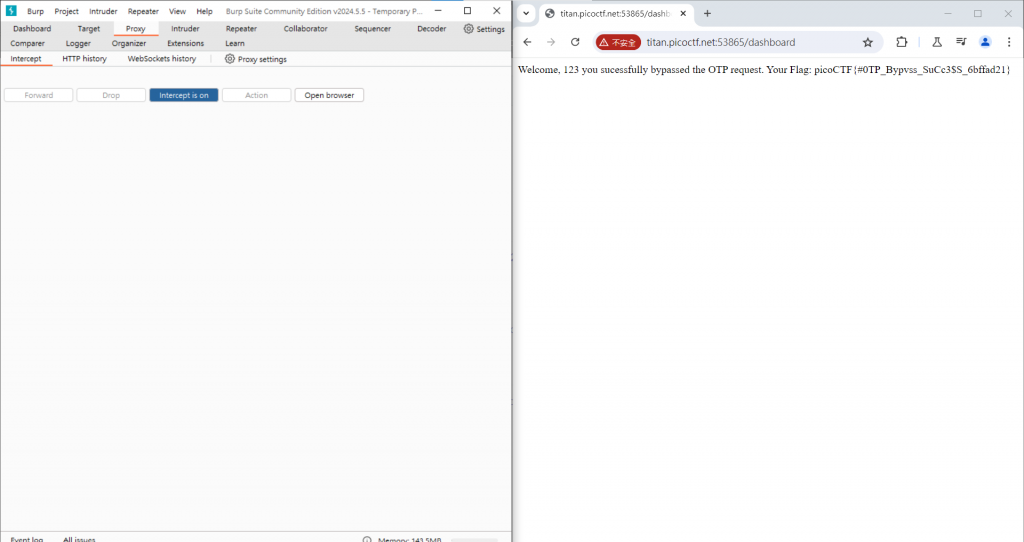The width and height of the screenshot is (1024, 542).
Task: Open WebSockets history sub-tab
Action: tap(162, 59)
